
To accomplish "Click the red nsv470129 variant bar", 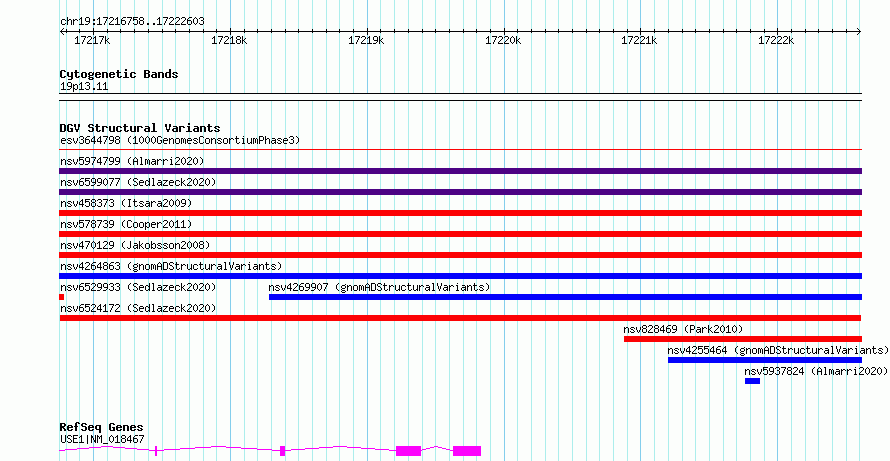I will [x=460, y=255].
